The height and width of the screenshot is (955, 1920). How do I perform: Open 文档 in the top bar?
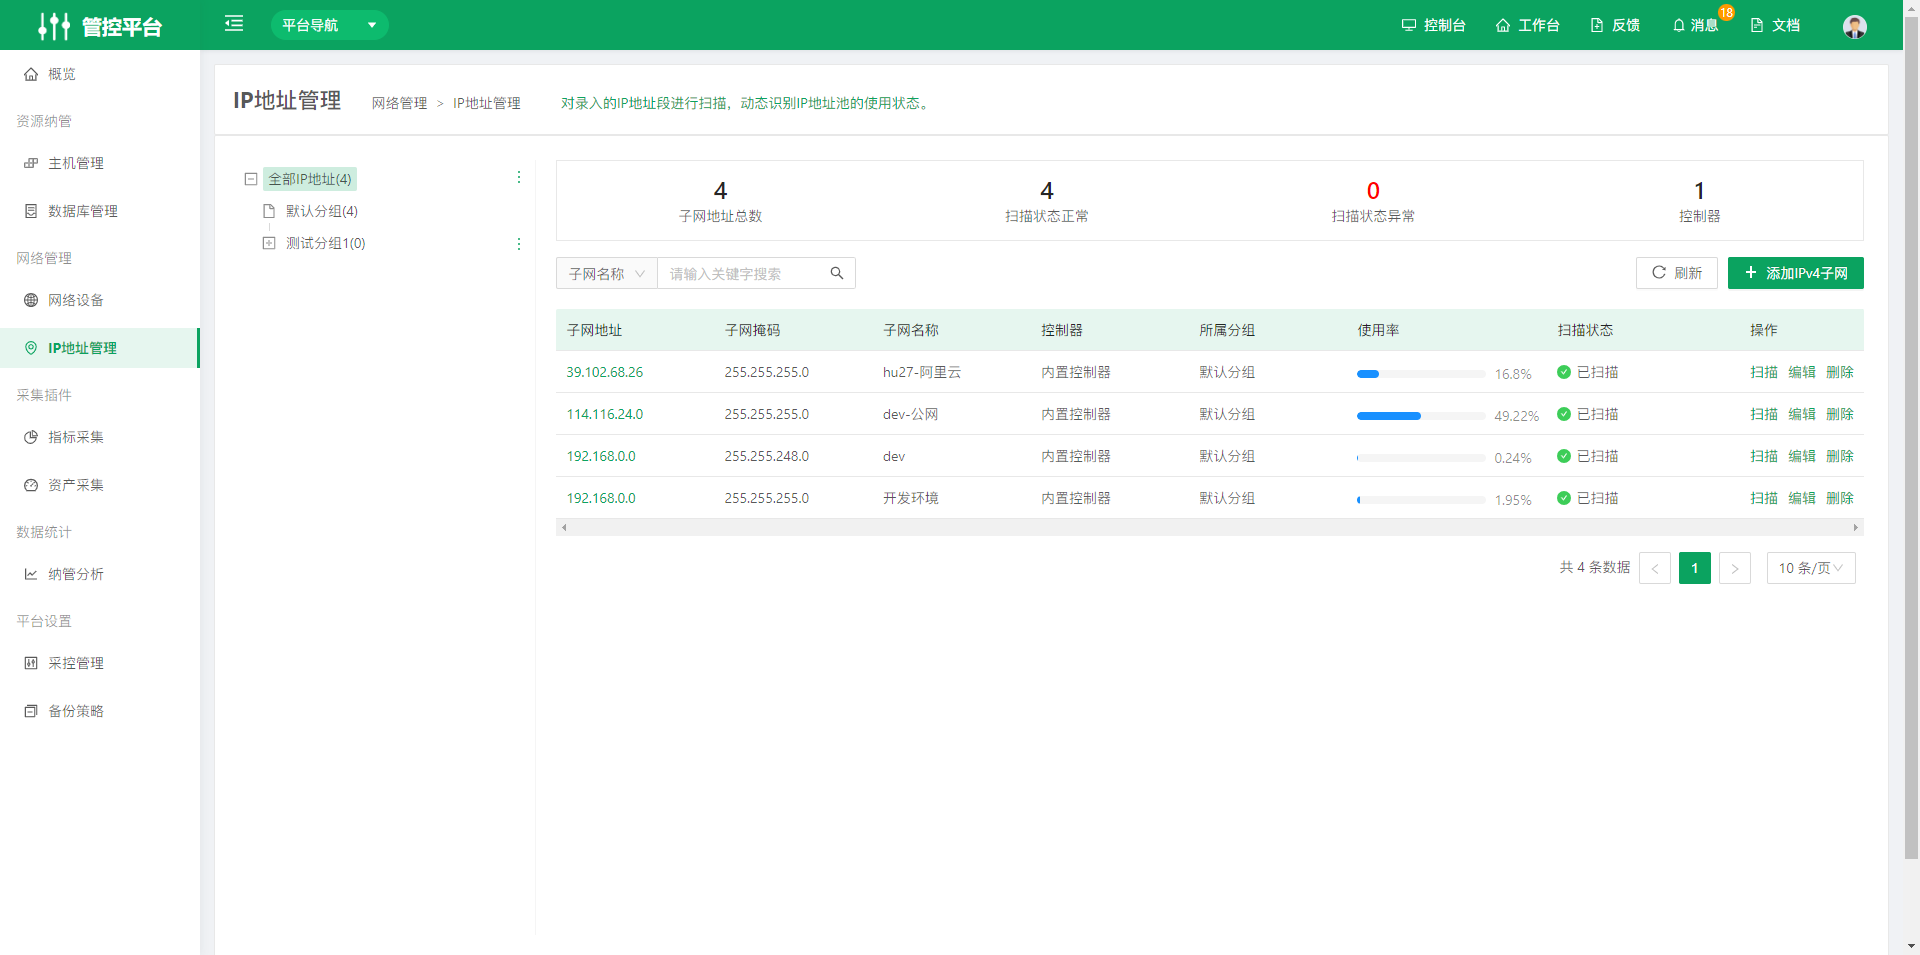pyautogui.click(x=1775, y=25)
